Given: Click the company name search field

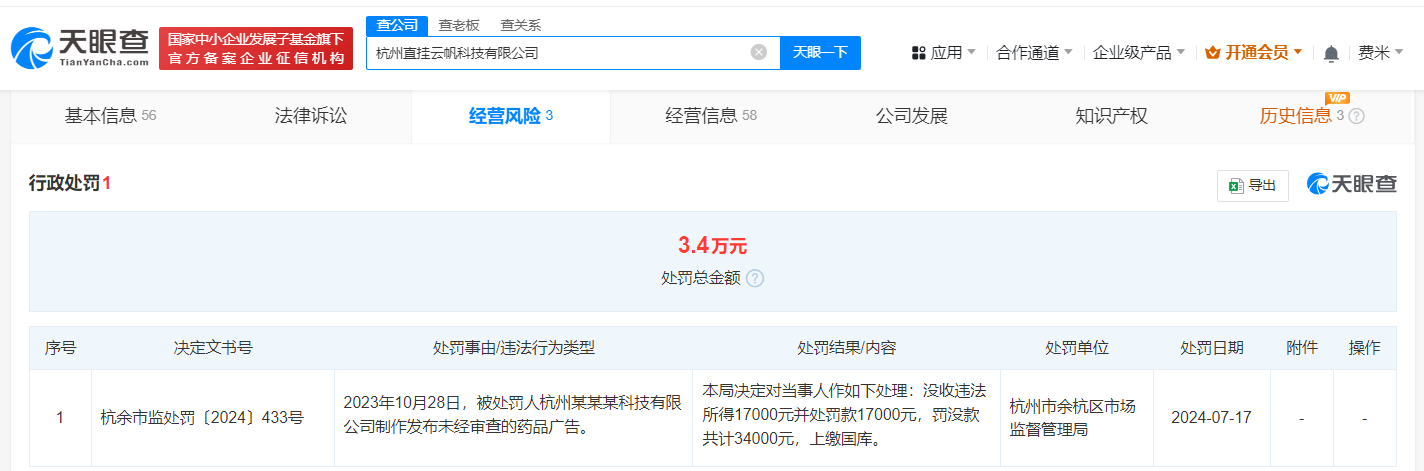Looking at the screenshot, I should coord(555,53).
